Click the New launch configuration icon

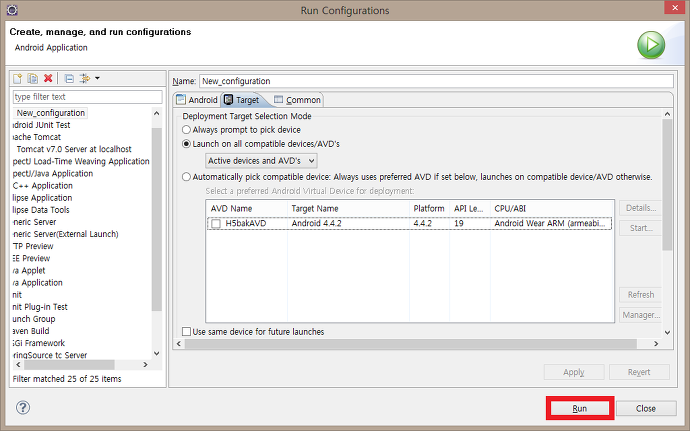18,78
